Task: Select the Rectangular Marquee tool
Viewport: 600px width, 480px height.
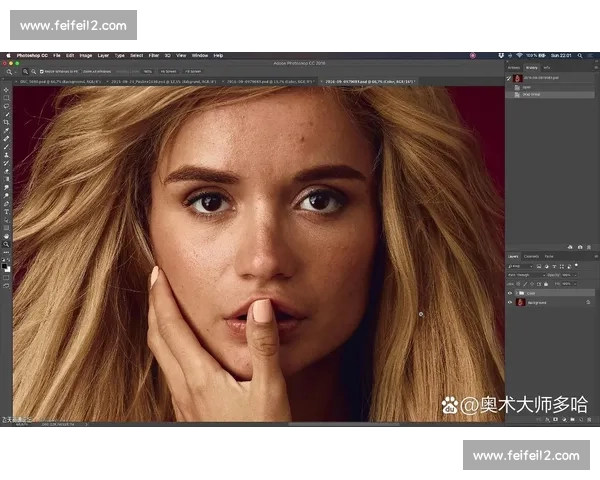Action: 6,96
